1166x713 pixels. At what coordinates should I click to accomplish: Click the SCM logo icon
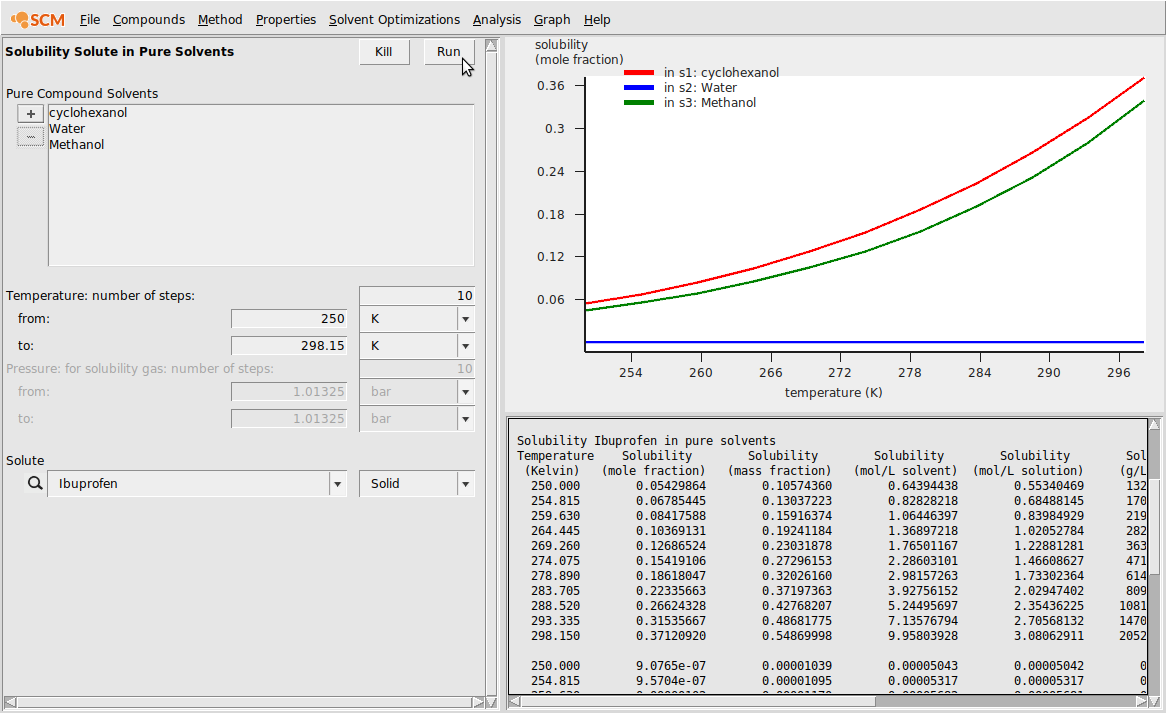38,19
